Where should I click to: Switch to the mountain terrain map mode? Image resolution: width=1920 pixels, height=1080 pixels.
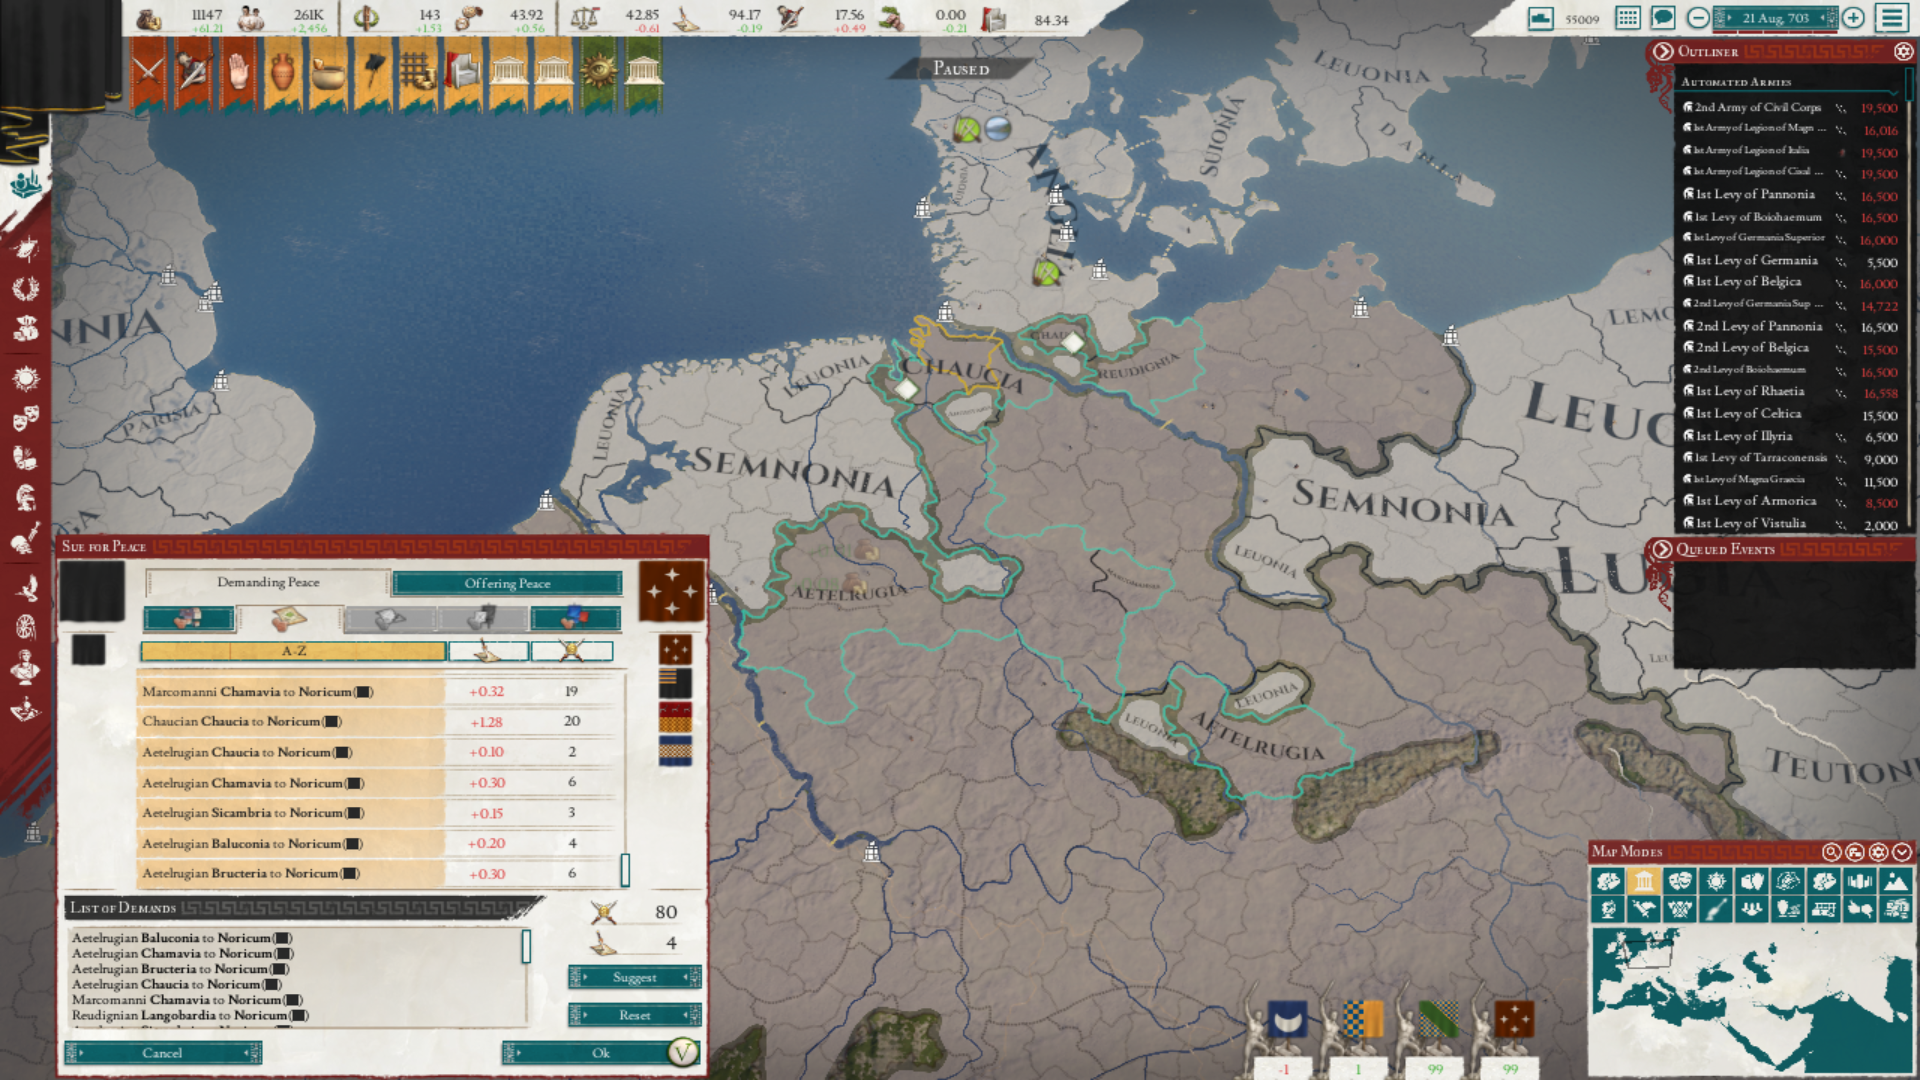tap(1895, 881)
